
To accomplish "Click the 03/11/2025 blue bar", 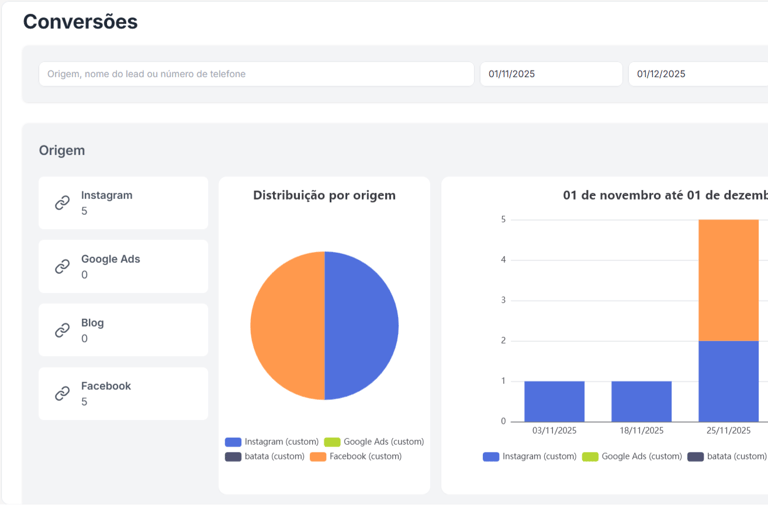I will (554, 401).
